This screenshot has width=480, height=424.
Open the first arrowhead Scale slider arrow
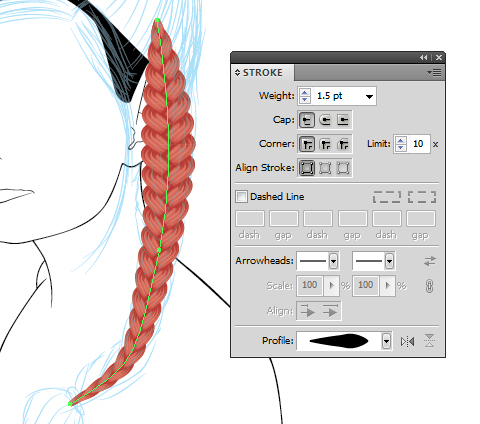coord(331,286)
